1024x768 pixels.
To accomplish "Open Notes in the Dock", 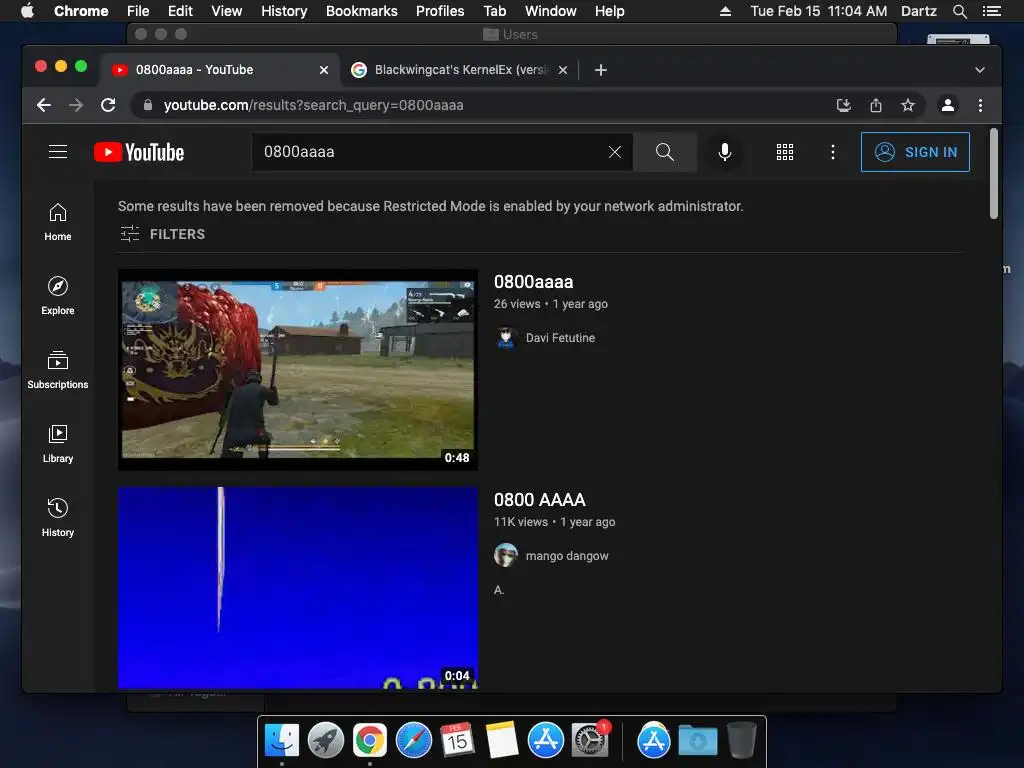I will pyautogui.click(x=502, y=740).
